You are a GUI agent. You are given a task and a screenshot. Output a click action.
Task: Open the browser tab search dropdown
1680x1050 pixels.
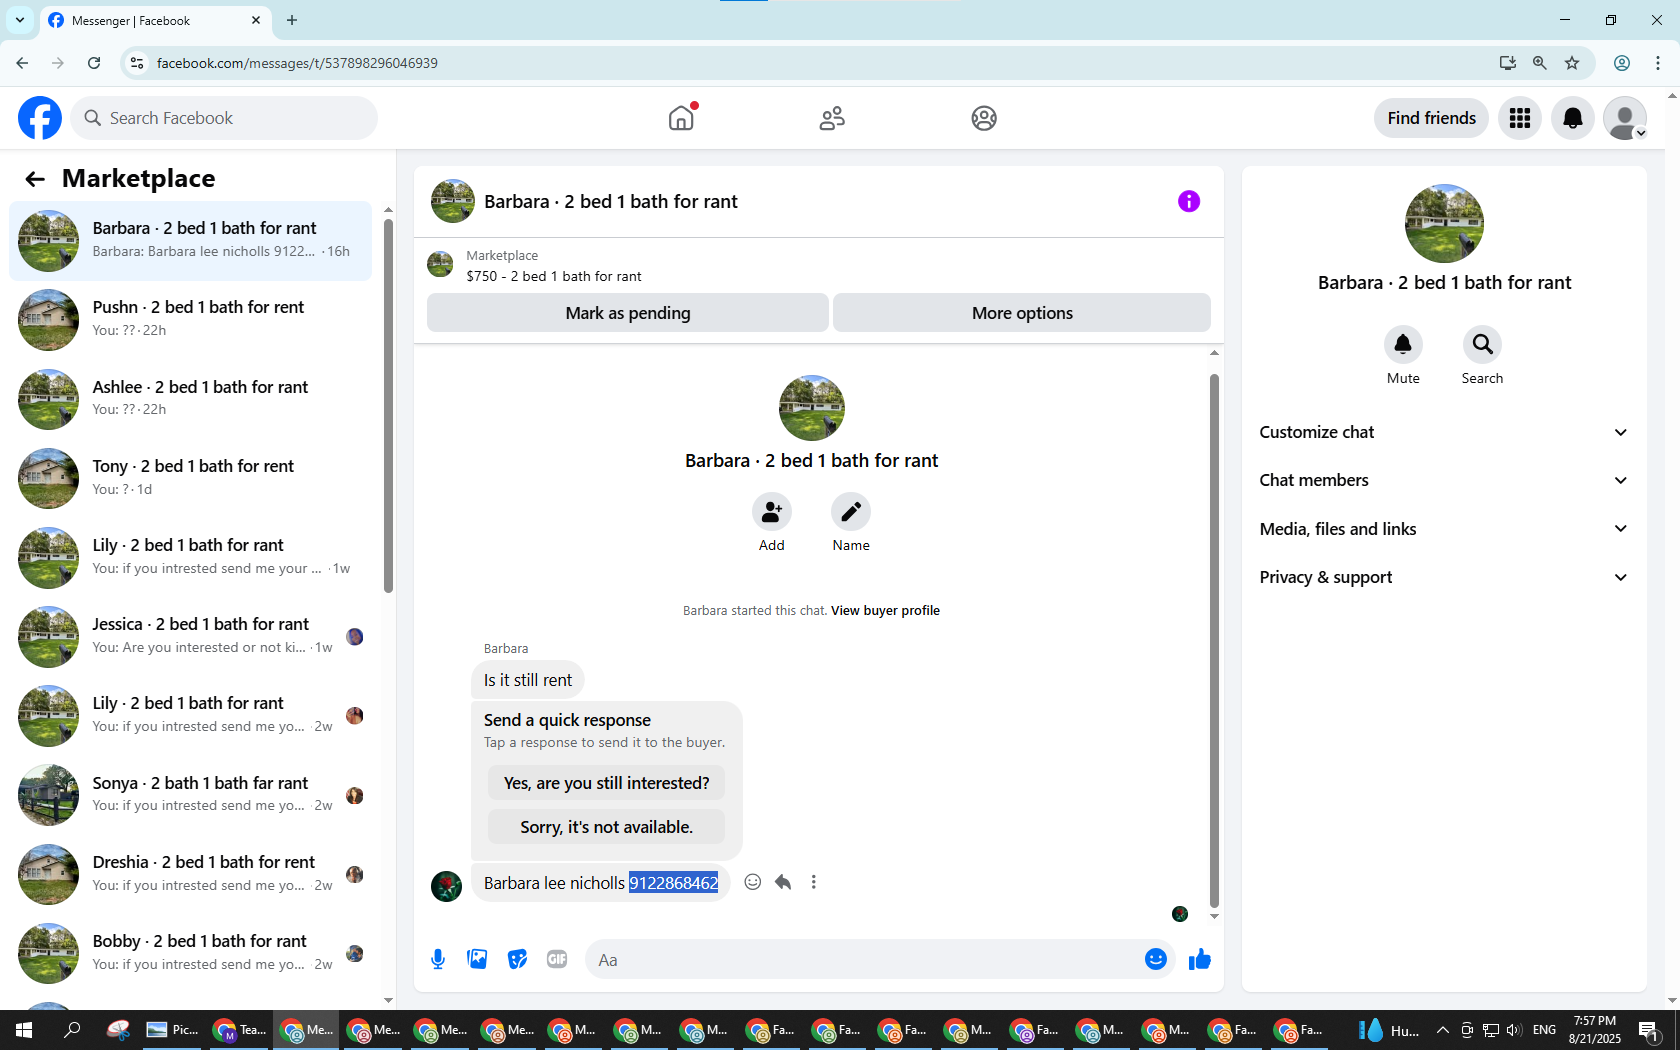coord(20,20)
